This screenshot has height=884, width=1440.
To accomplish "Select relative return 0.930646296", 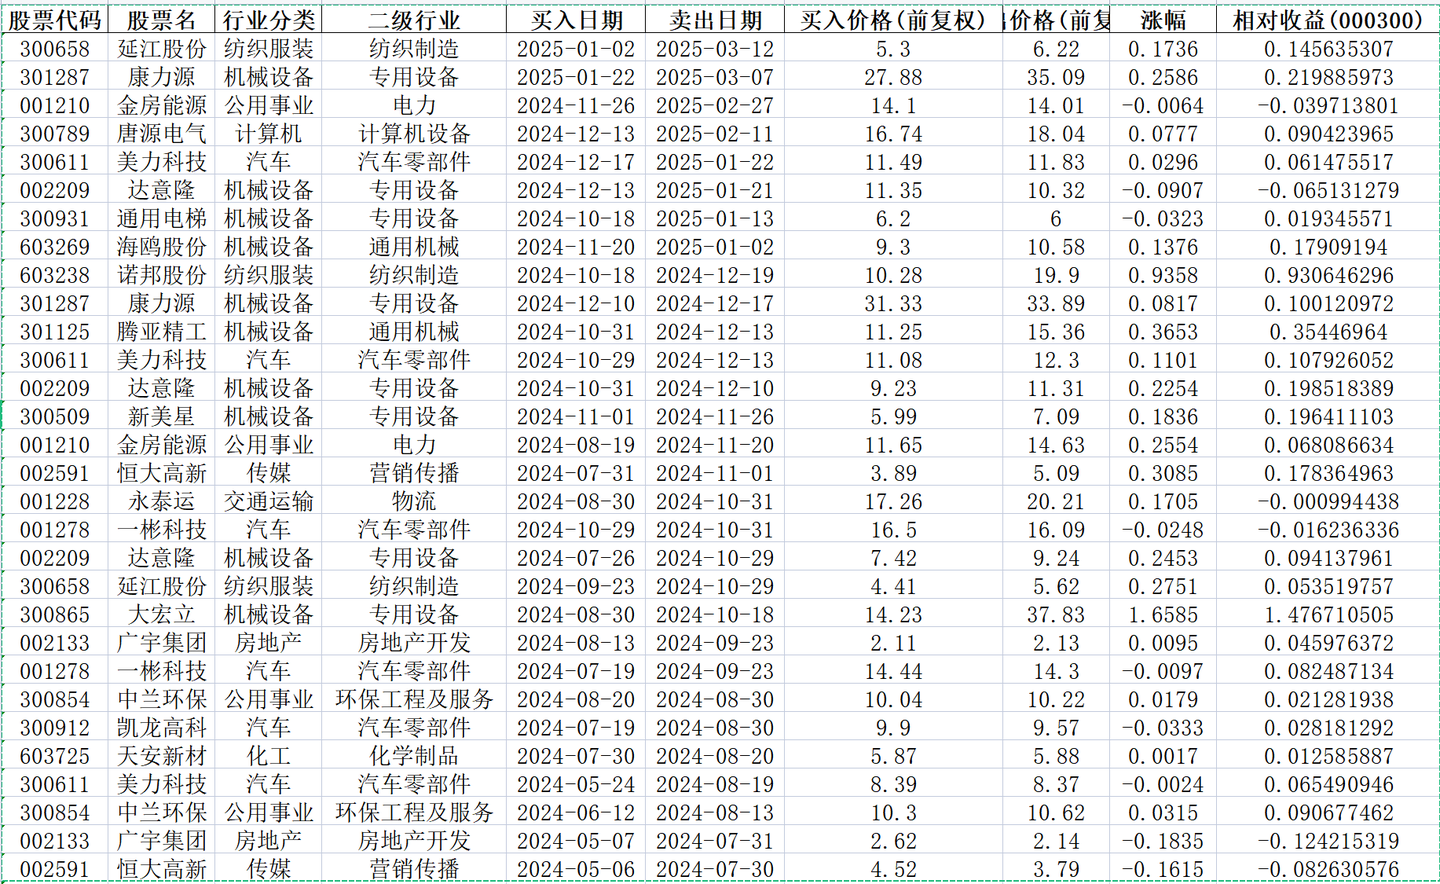I will click(x=1328, y=275).
